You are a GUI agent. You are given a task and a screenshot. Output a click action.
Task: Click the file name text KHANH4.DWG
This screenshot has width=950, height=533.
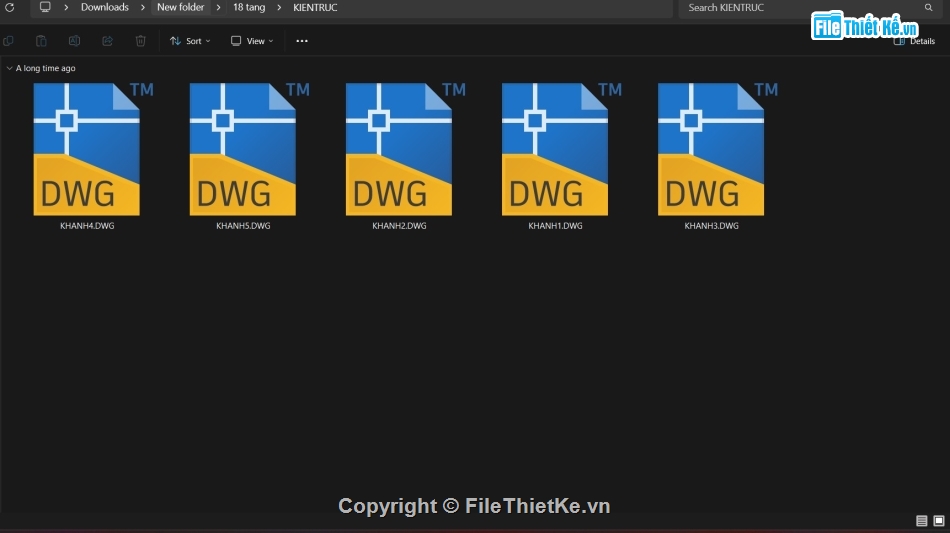point(87,225)
